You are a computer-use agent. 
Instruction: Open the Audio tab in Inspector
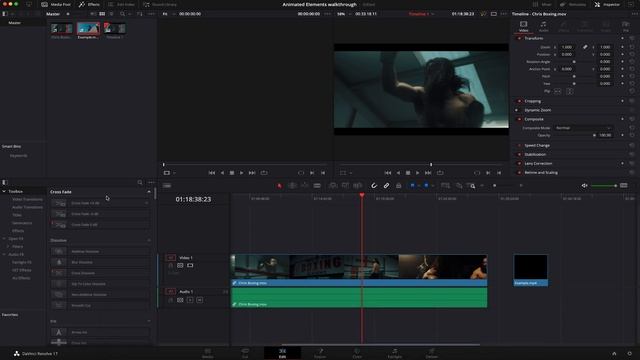543,27
